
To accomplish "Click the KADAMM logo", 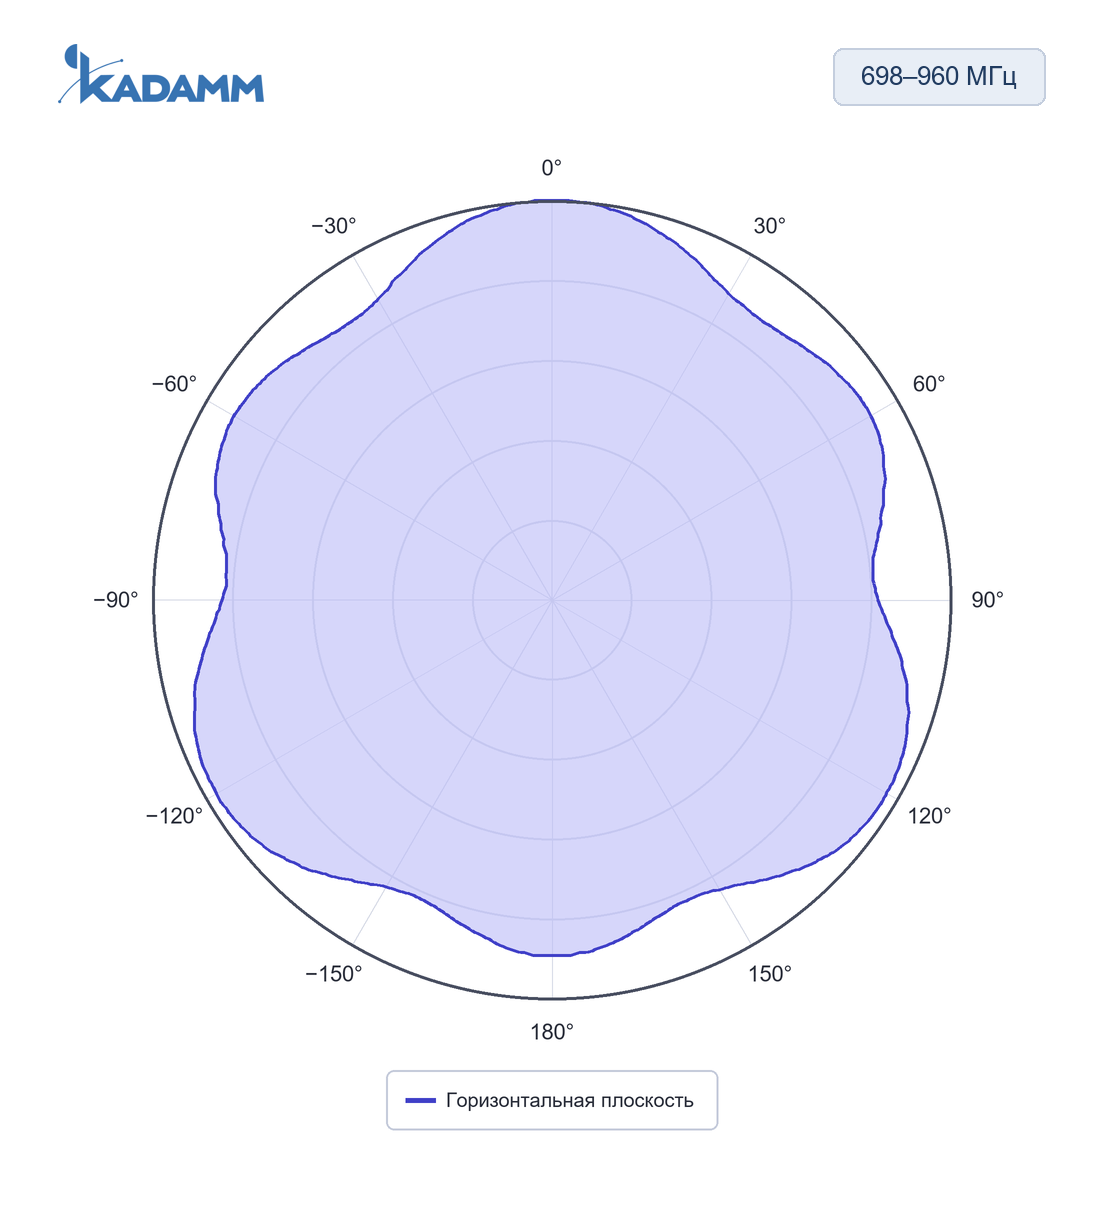I will 161,74.
